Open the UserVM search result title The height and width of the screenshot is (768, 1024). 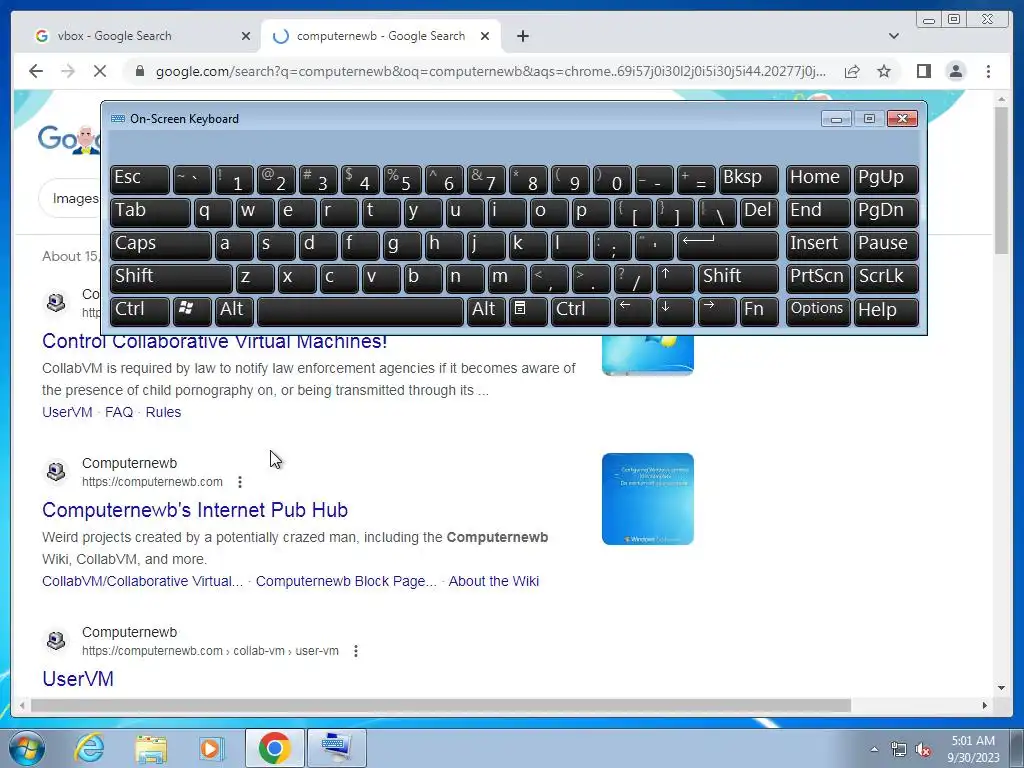tap(78, 679)
